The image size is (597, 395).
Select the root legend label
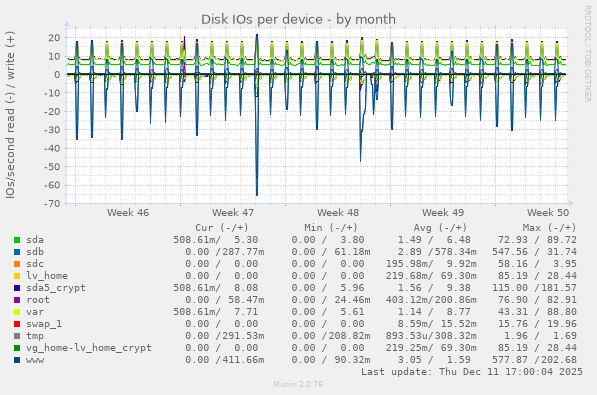(x=38, y=300)
